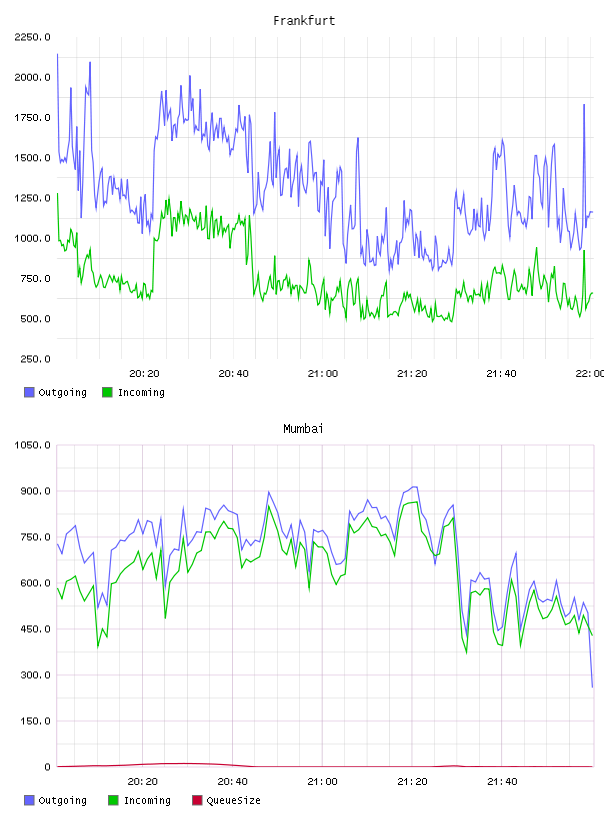Viewport: 608px width, 816px height.
Task: Click the Mumbai chart title
Action: tap(303, 429)
